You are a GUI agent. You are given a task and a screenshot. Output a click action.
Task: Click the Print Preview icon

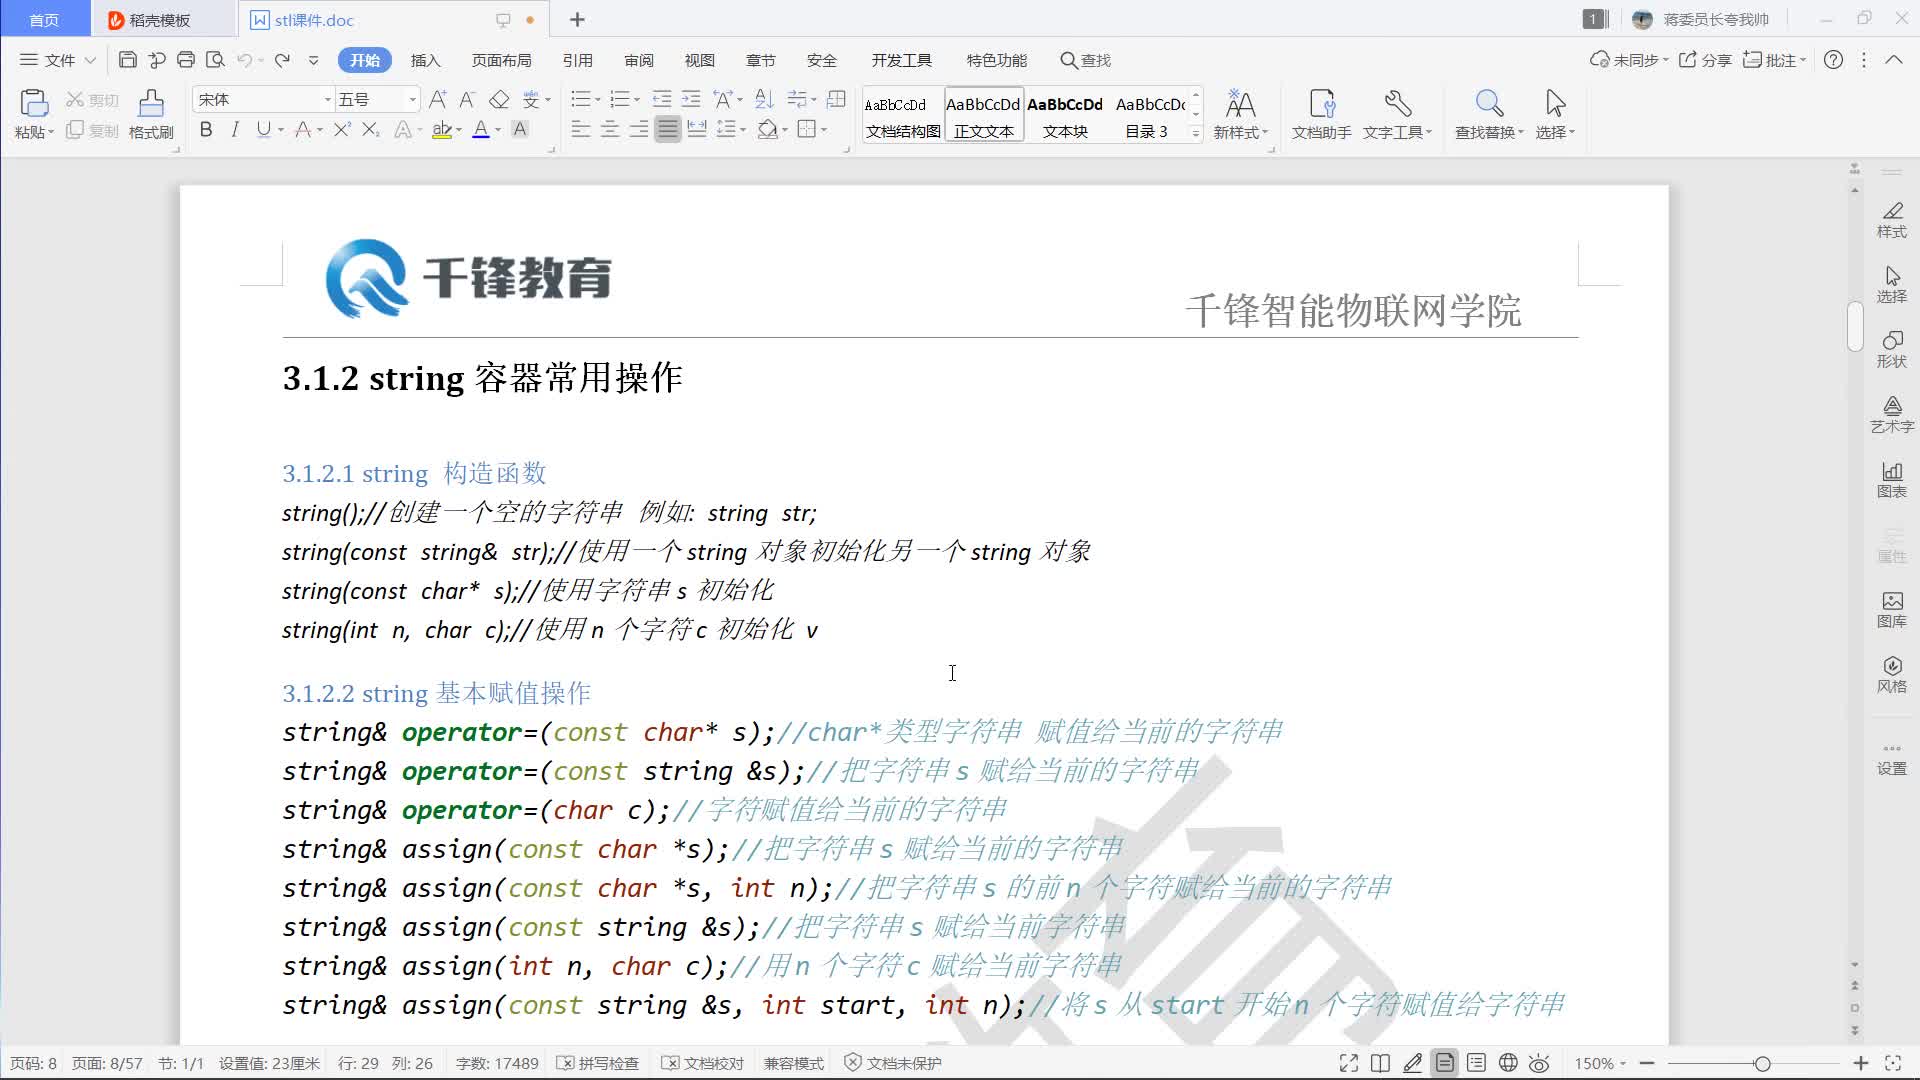coord(215,60)
